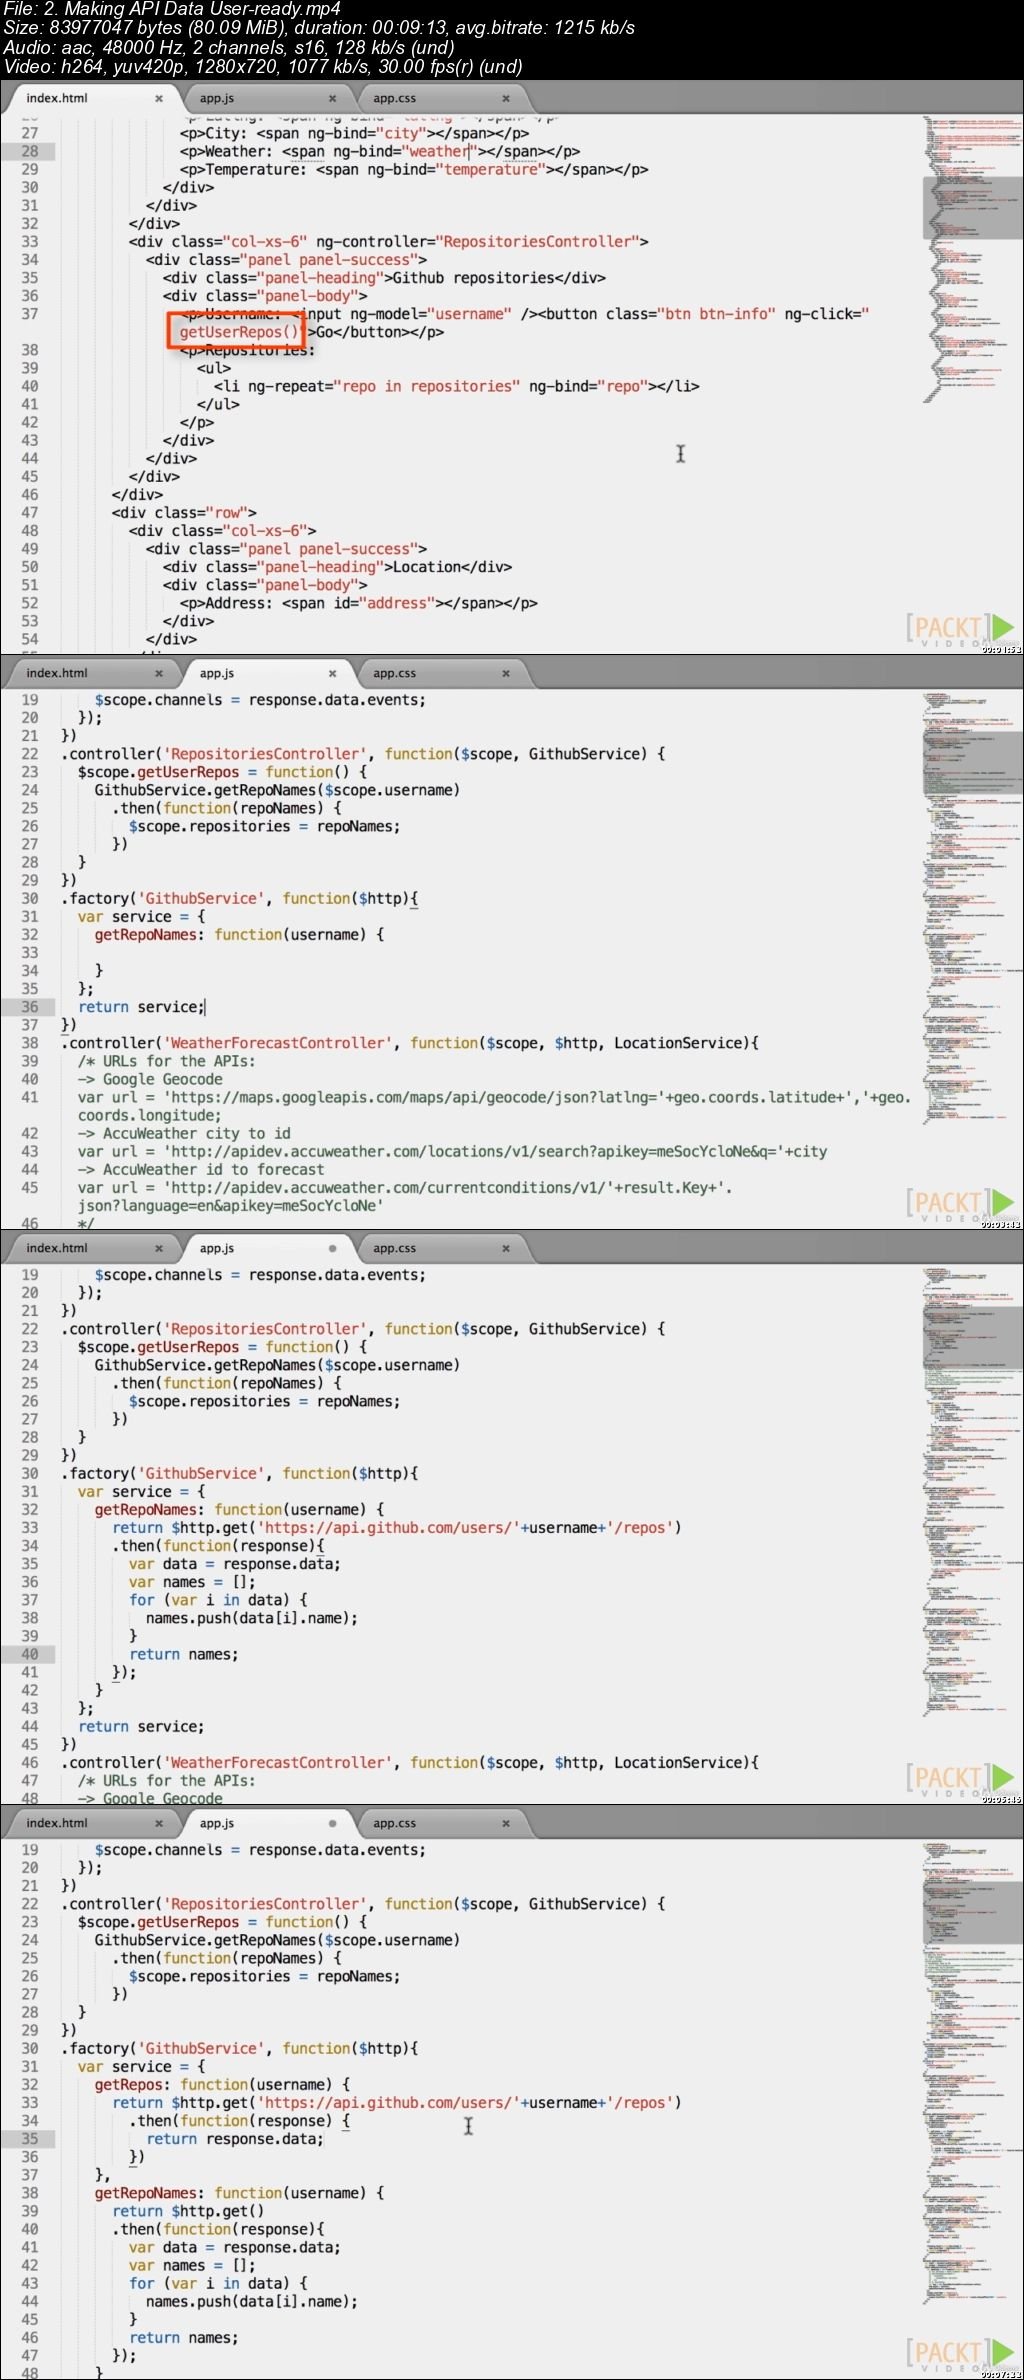Click 'return response.data;' in the fourth frame
1024x2380 pixels.
[235, 2139]
